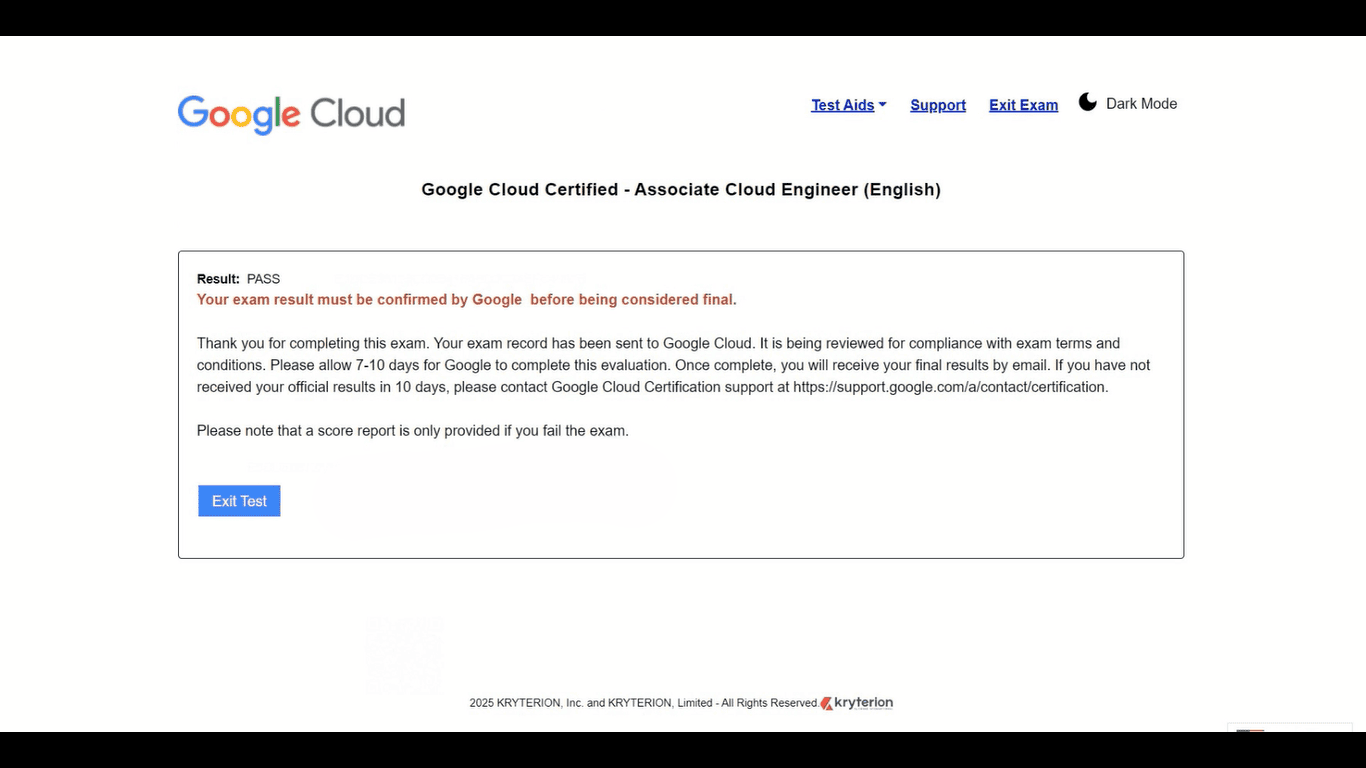This screenshot has width=1366, height=768.
Task: Click the Associate Cloud Engineer exam title
Action: (681, 190)
